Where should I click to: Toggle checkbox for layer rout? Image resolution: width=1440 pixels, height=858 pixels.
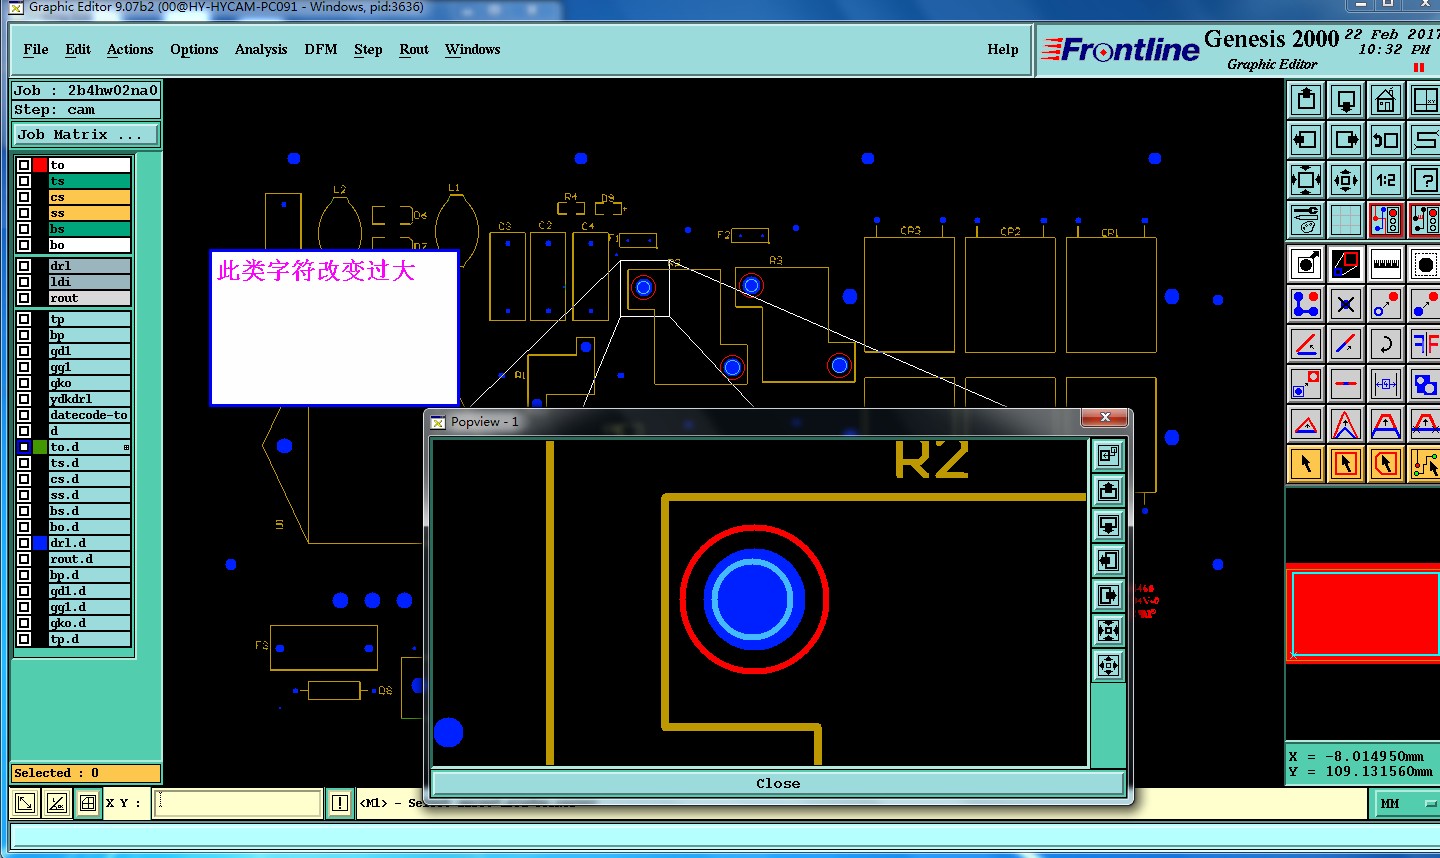(23, 298)
